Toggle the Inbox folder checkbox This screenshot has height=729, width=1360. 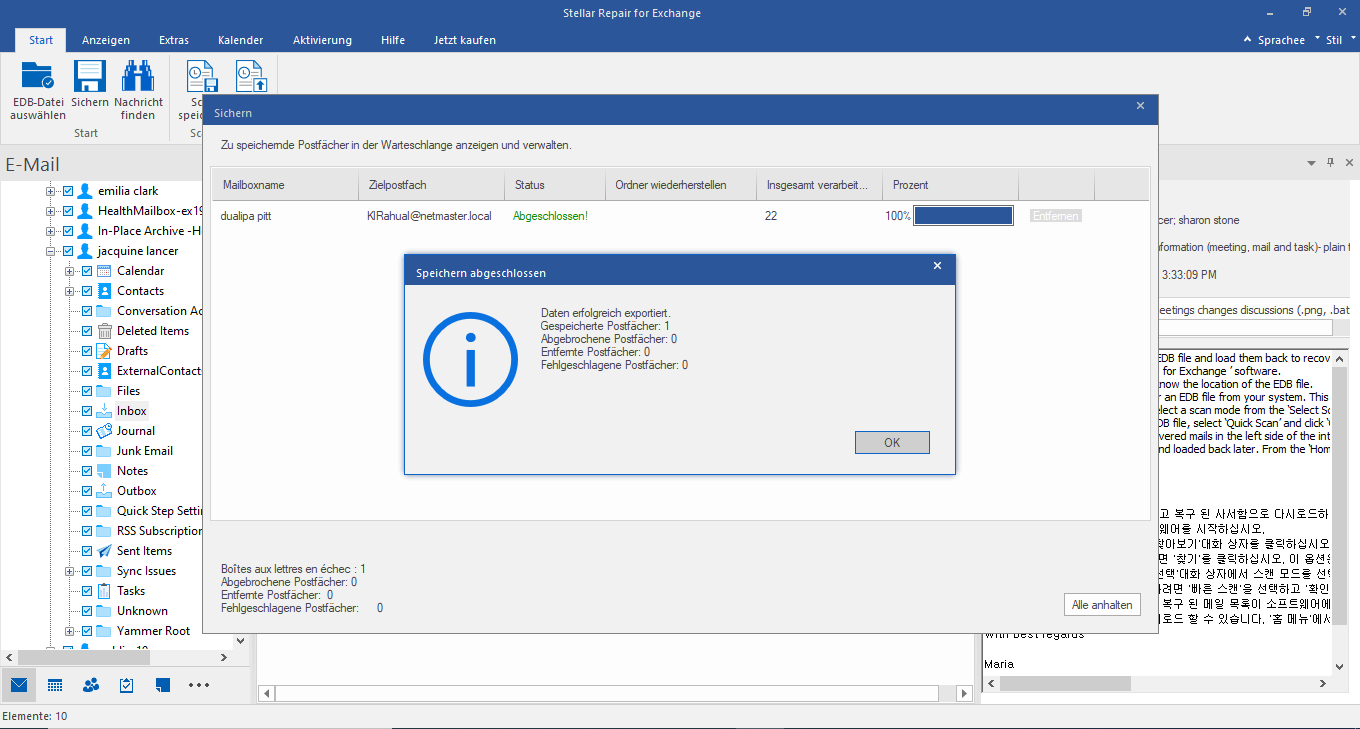(x=87, y=411)
